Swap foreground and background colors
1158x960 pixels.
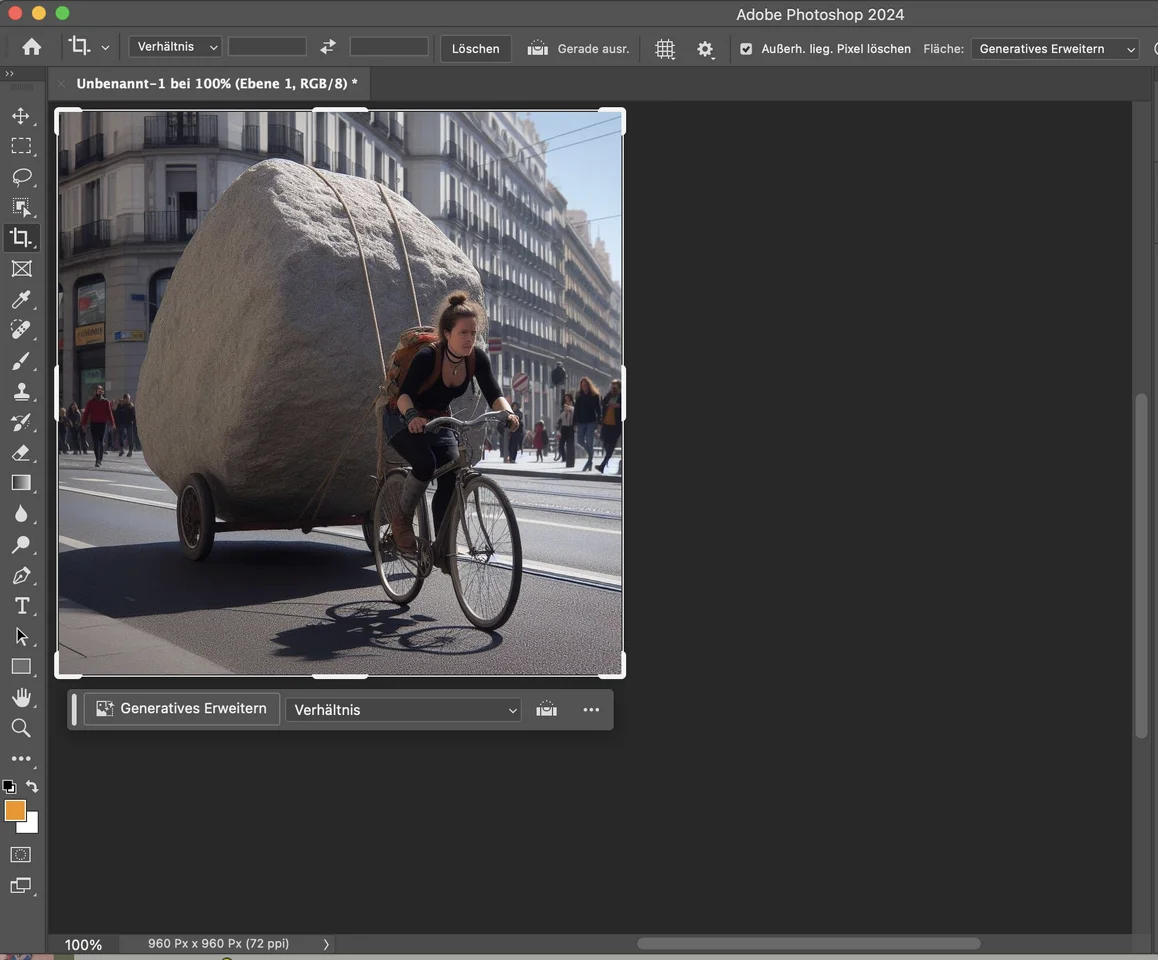point(33,787)
